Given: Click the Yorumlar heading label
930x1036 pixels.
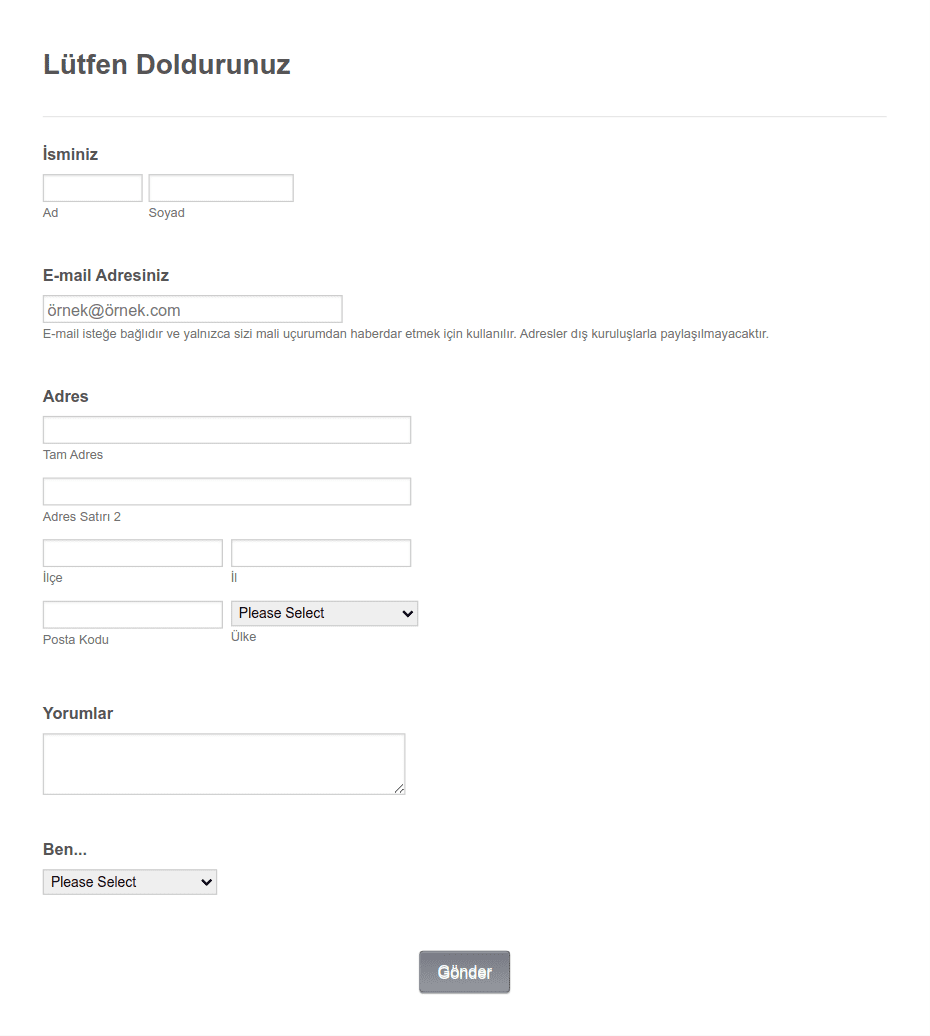Looking at the screenshot, I should [78, 713].
